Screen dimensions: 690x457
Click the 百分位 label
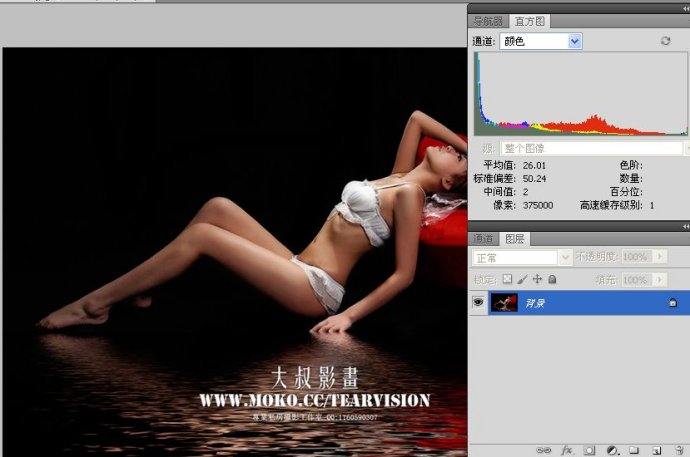pyautogui.click(x=626, y=192)
